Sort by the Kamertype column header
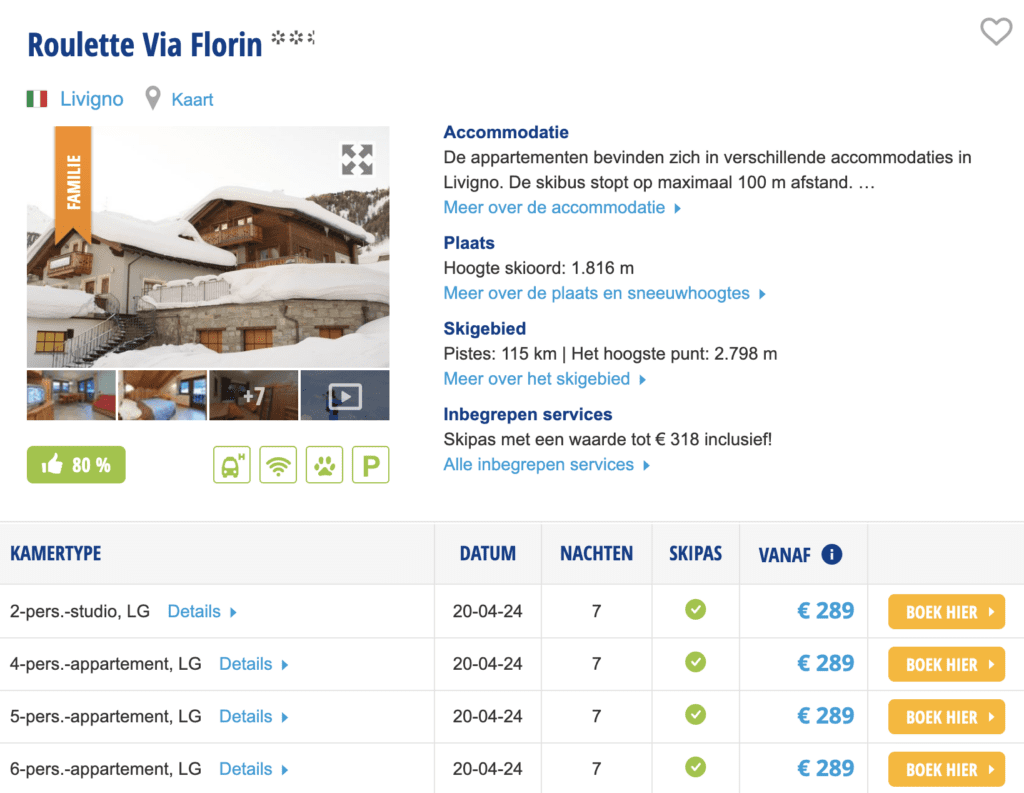 click(x=56, y=554)
